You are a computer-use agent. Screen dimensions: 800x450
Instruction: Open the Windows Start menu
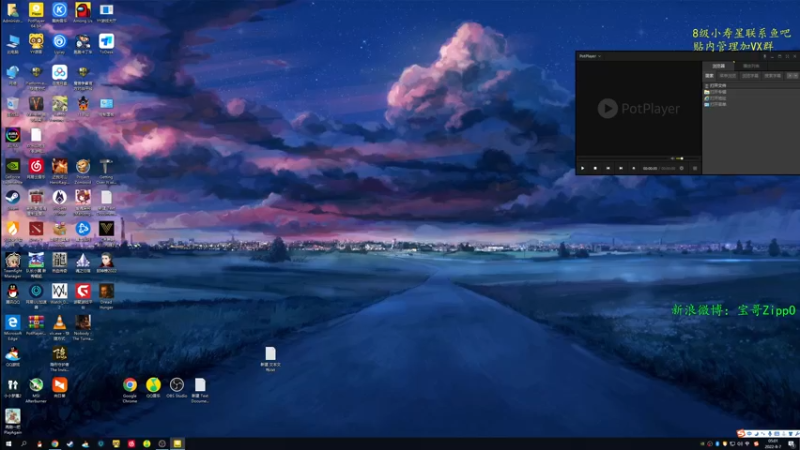click(x=8, y=444)
